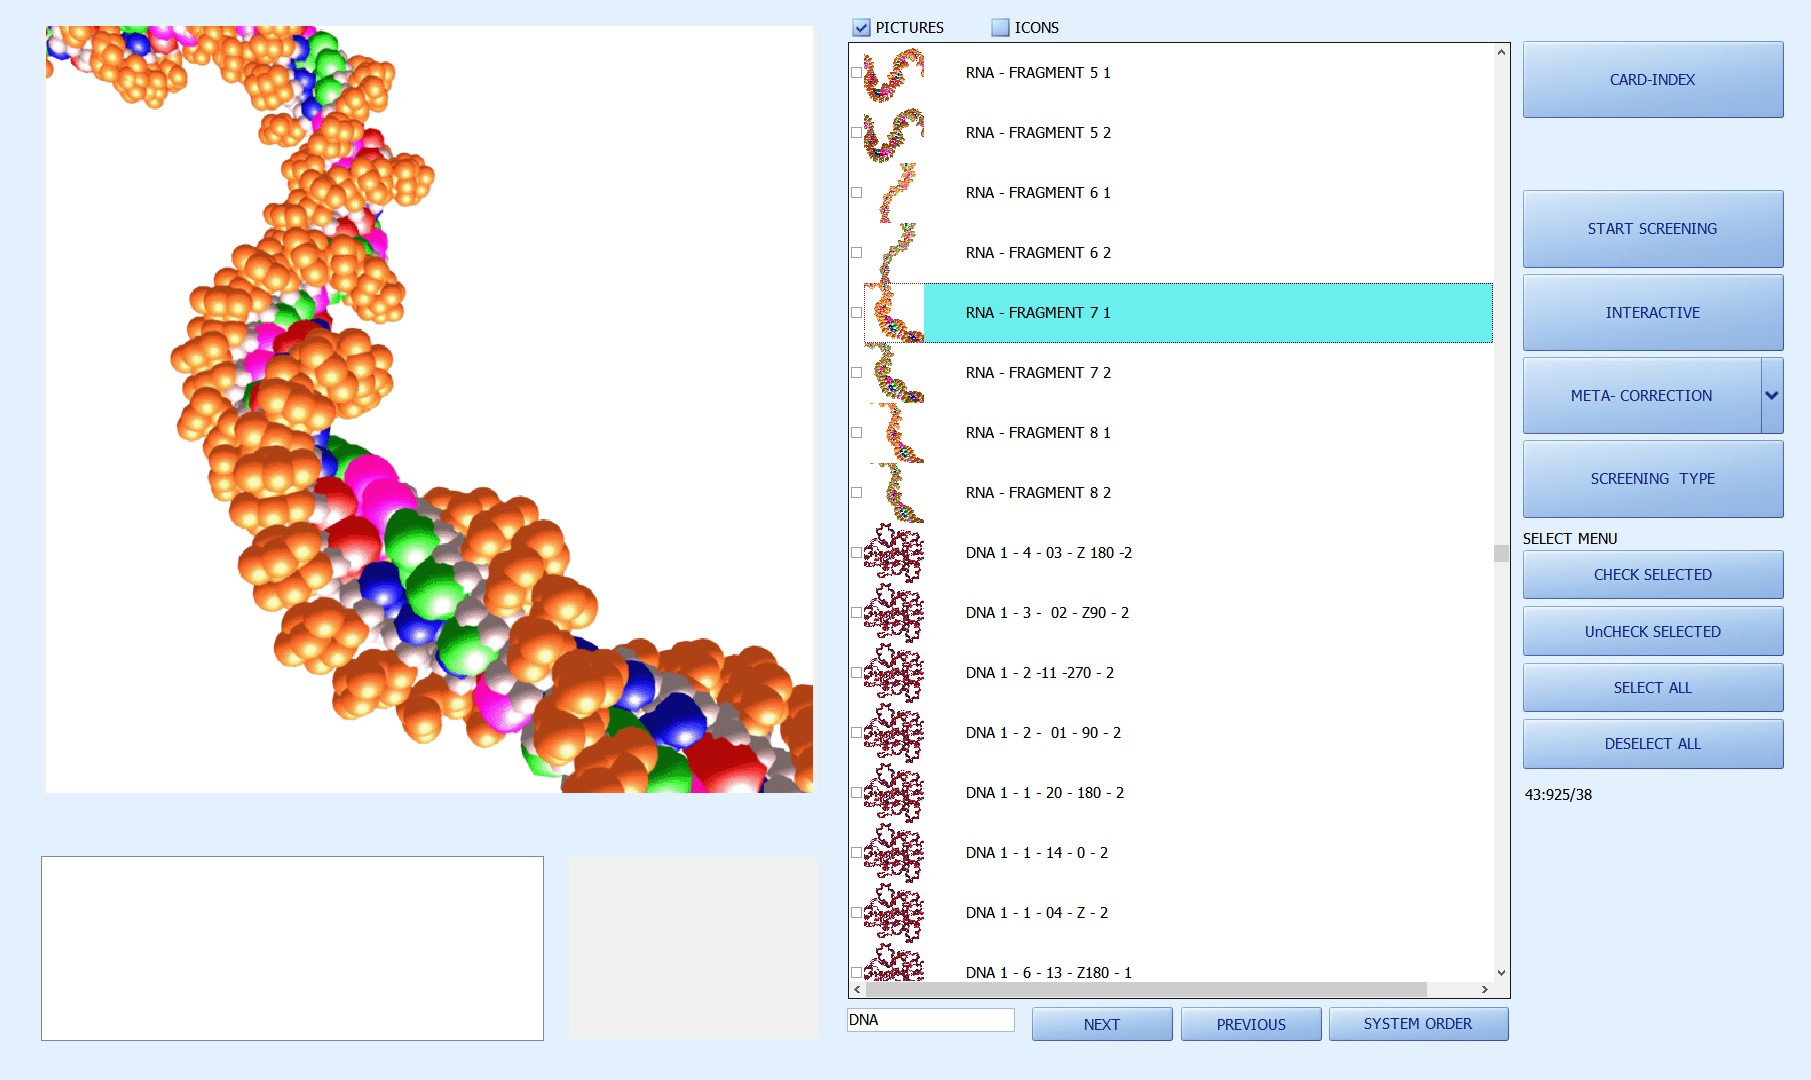Focus the DNA search input field
1811x1080 pixels.
(x=930, y=1020)
